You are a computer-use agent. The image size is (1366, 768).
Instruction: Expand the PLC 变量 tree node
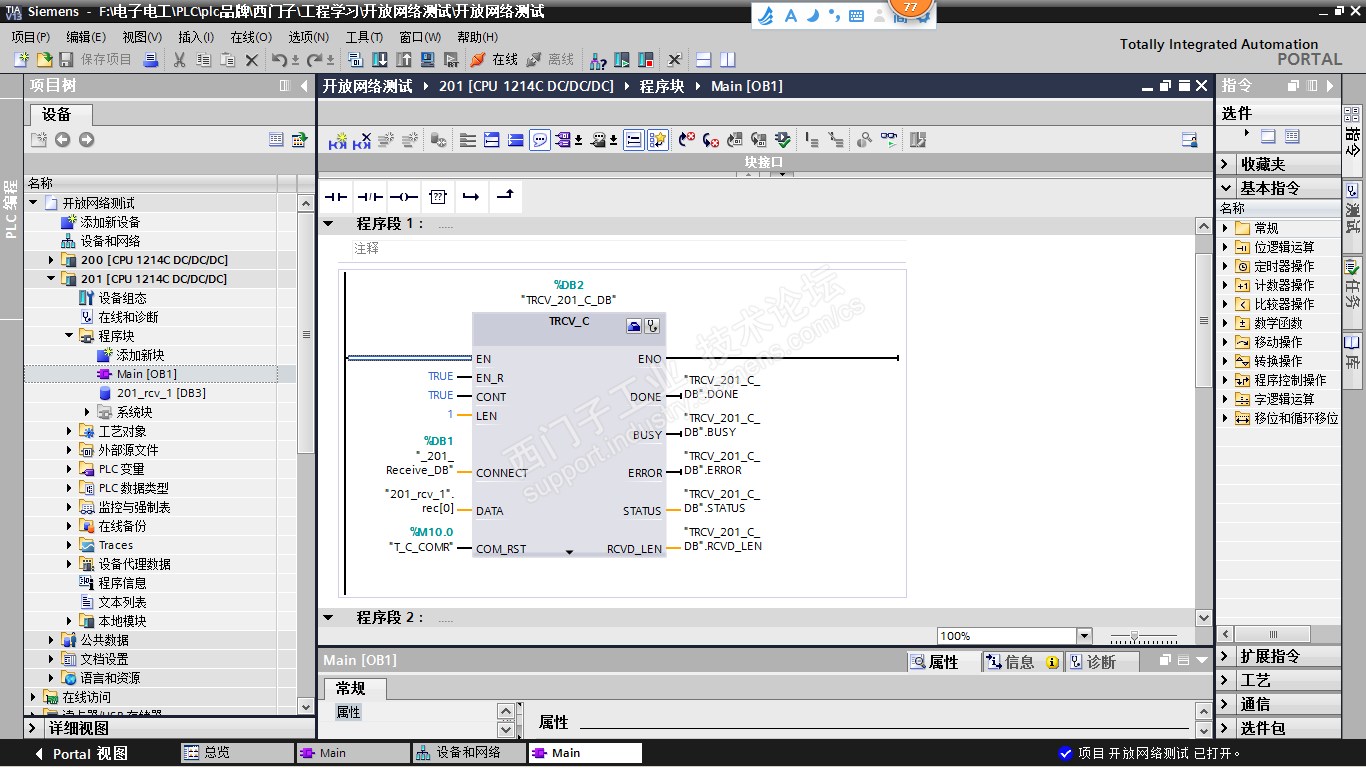coord(69,469)
